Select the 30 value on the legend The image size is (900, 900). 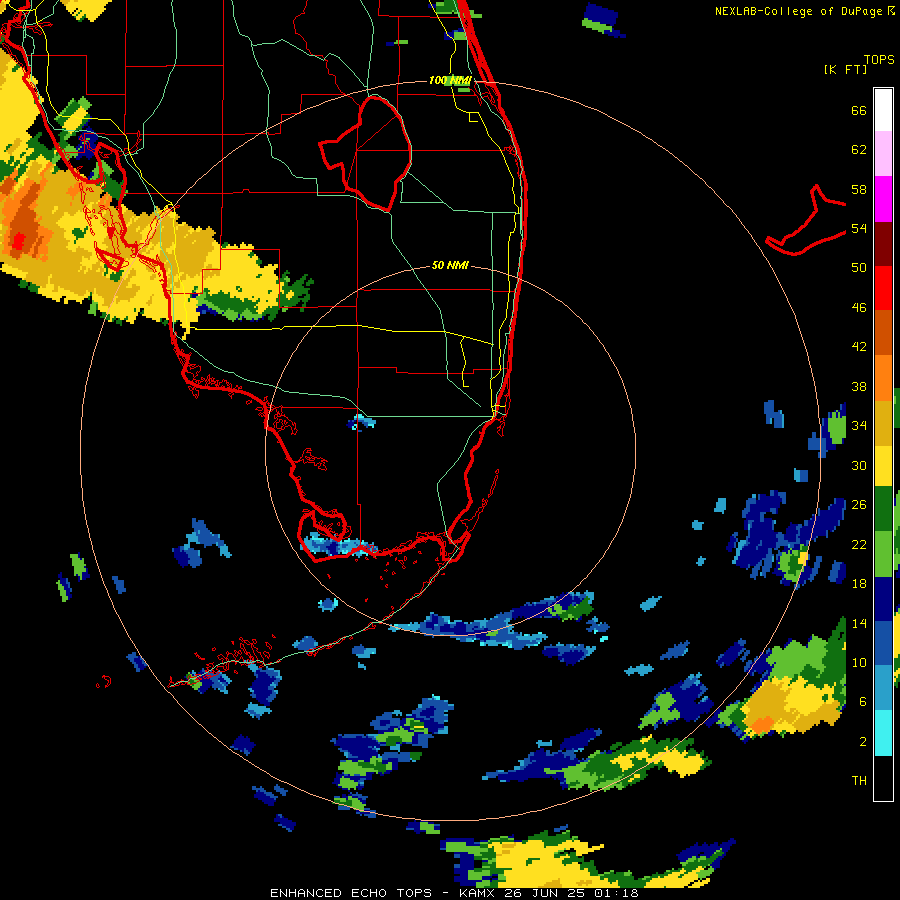click(859, 465)
